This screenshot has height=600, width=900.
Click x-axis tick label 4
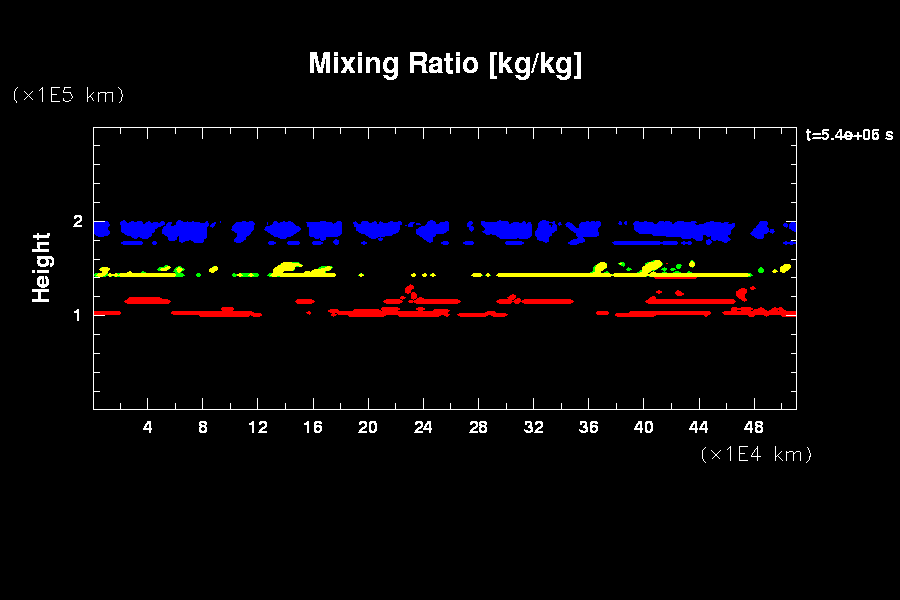pyautogui.click(x=148, y=428)
